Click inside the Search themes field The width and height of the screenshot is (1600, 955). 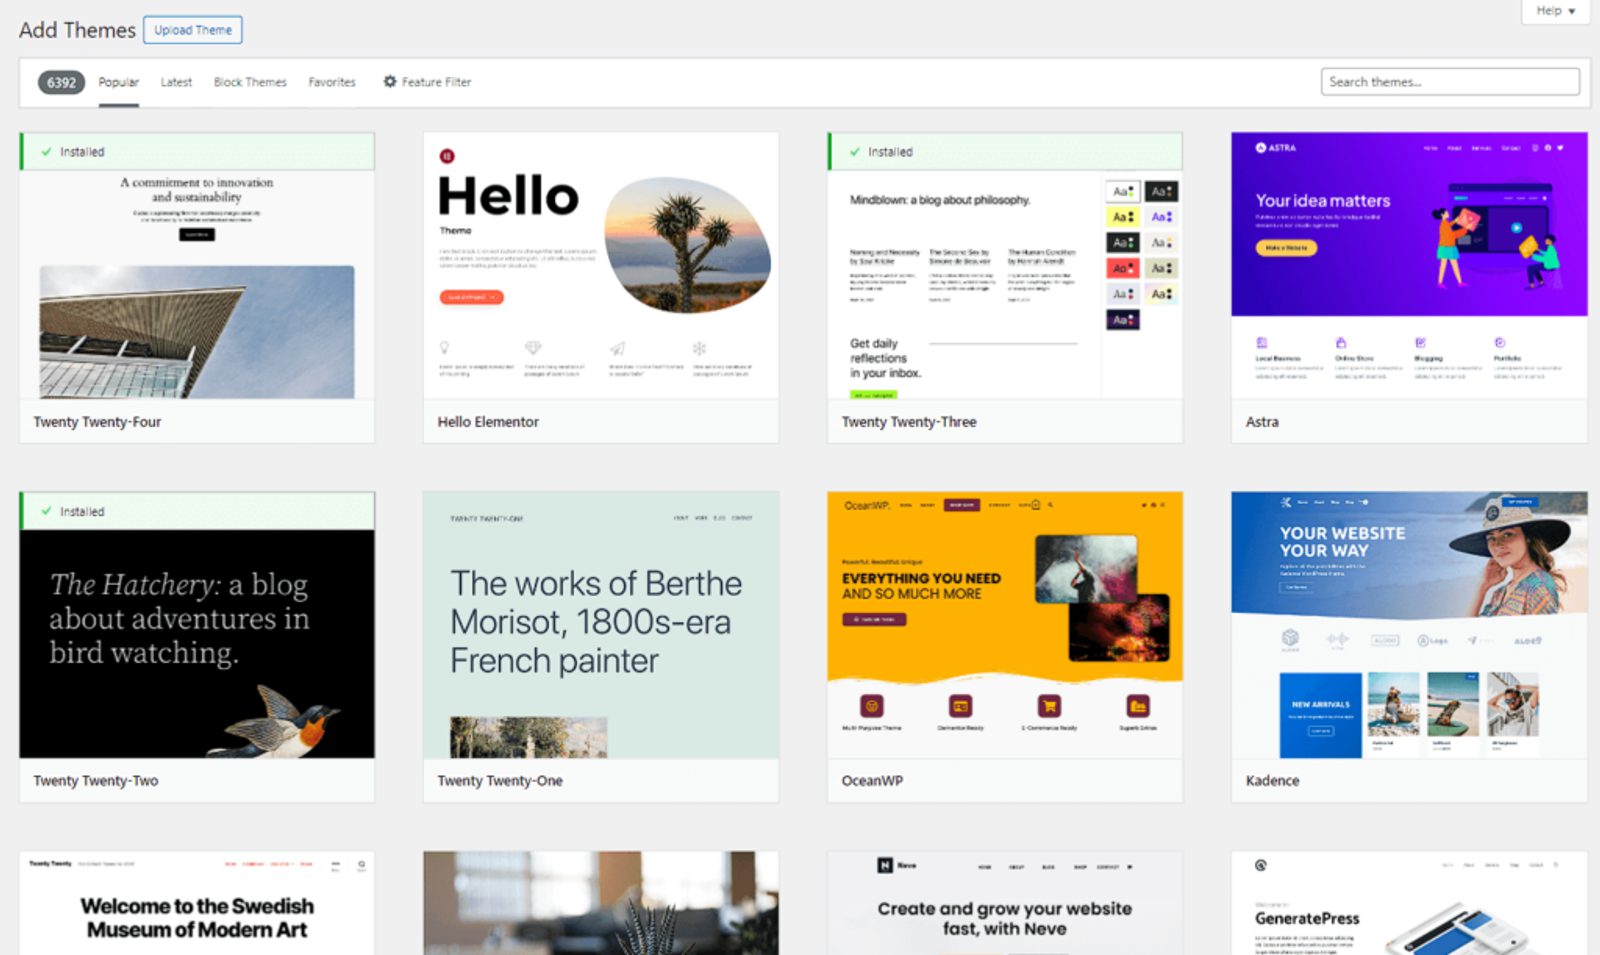coord(1449,81)
